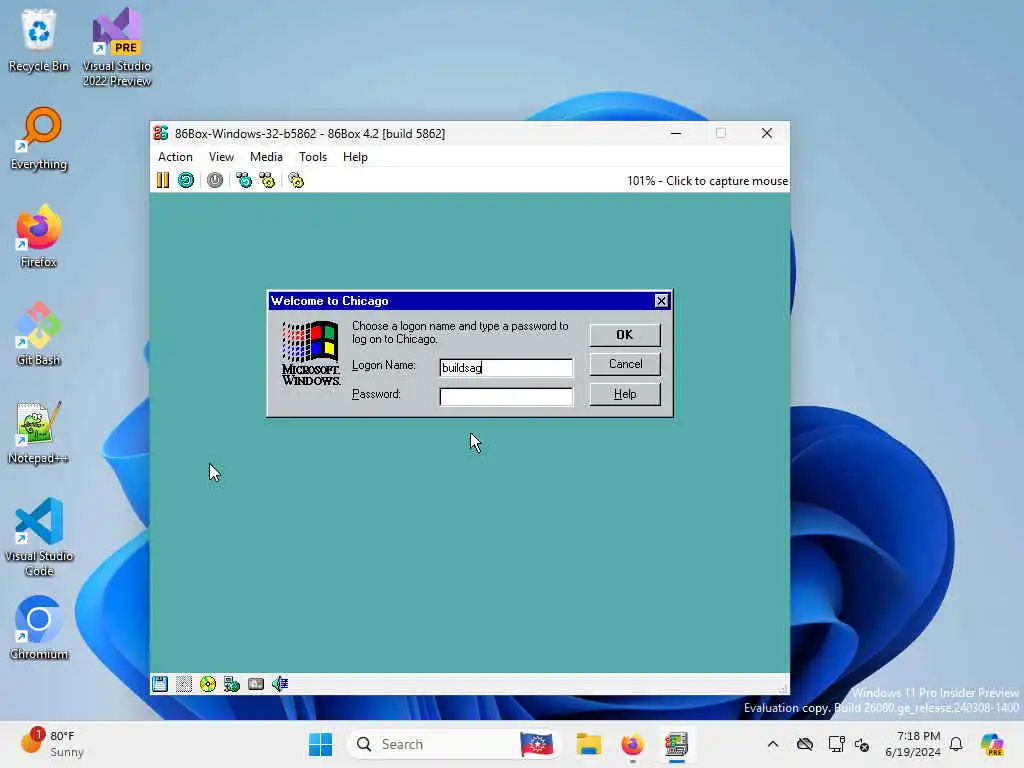This screenshot has height=768, width=1024.
Task: Click the empty cartridge status bar icon
Action: (x=184, y=684)
